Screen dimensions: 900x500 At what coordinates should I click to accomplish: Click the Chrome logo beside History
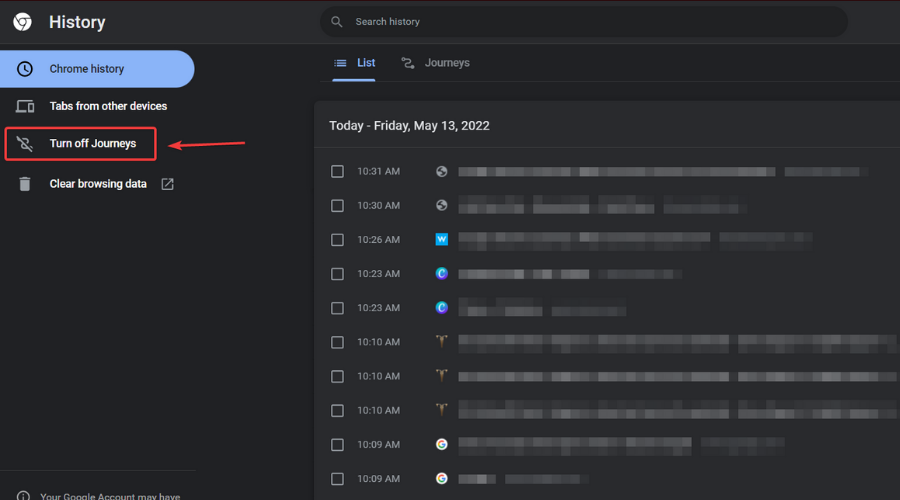(x=22, y=22)
